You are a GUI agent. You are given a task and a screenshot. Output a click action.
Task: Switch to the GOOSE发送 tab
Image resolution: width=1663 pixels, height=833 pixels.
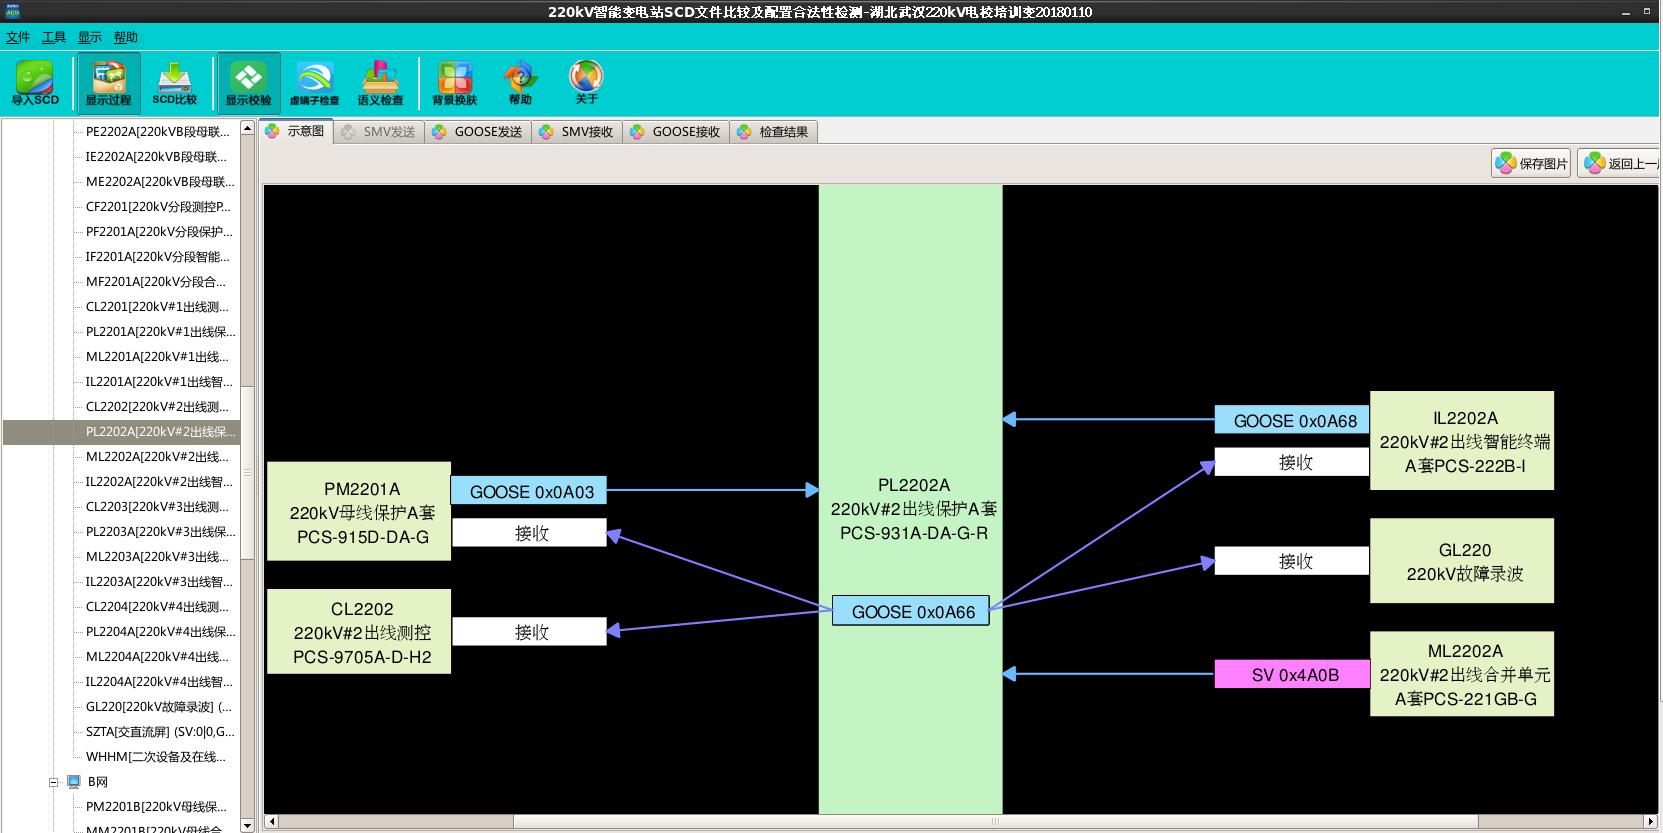478,132
